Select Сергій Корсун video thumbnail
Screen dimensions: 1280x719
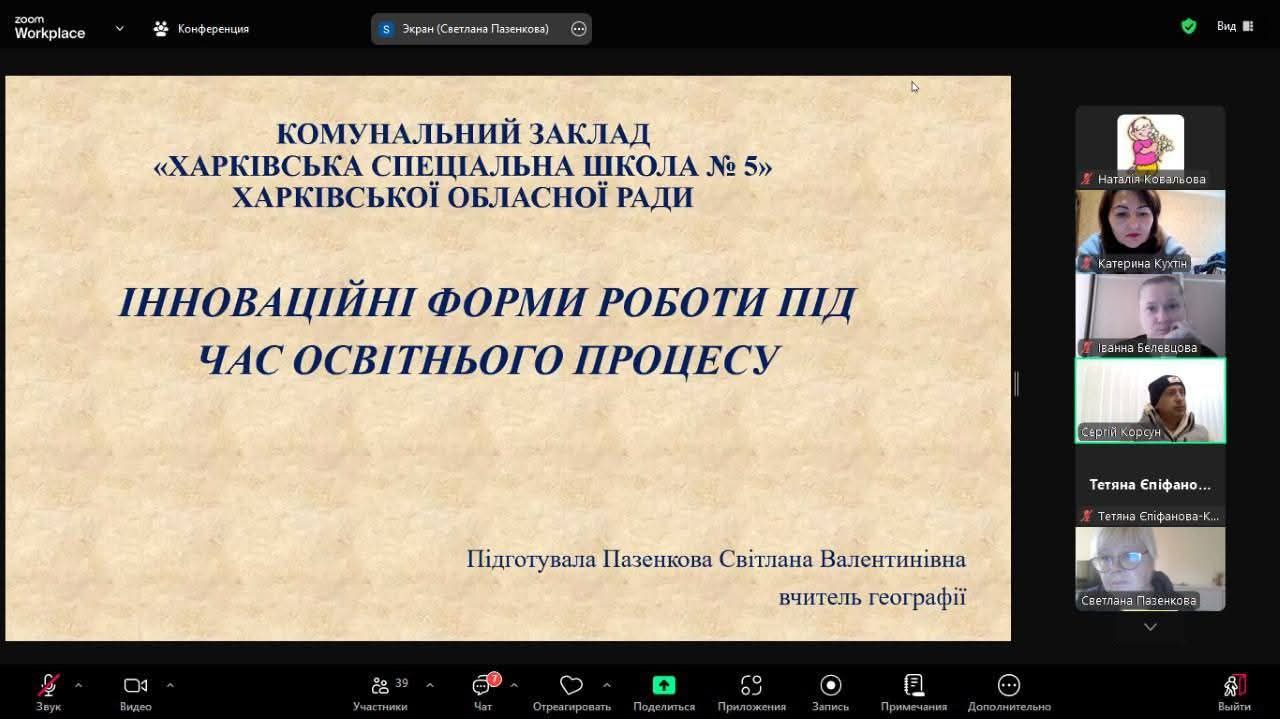pos(1150,400)
